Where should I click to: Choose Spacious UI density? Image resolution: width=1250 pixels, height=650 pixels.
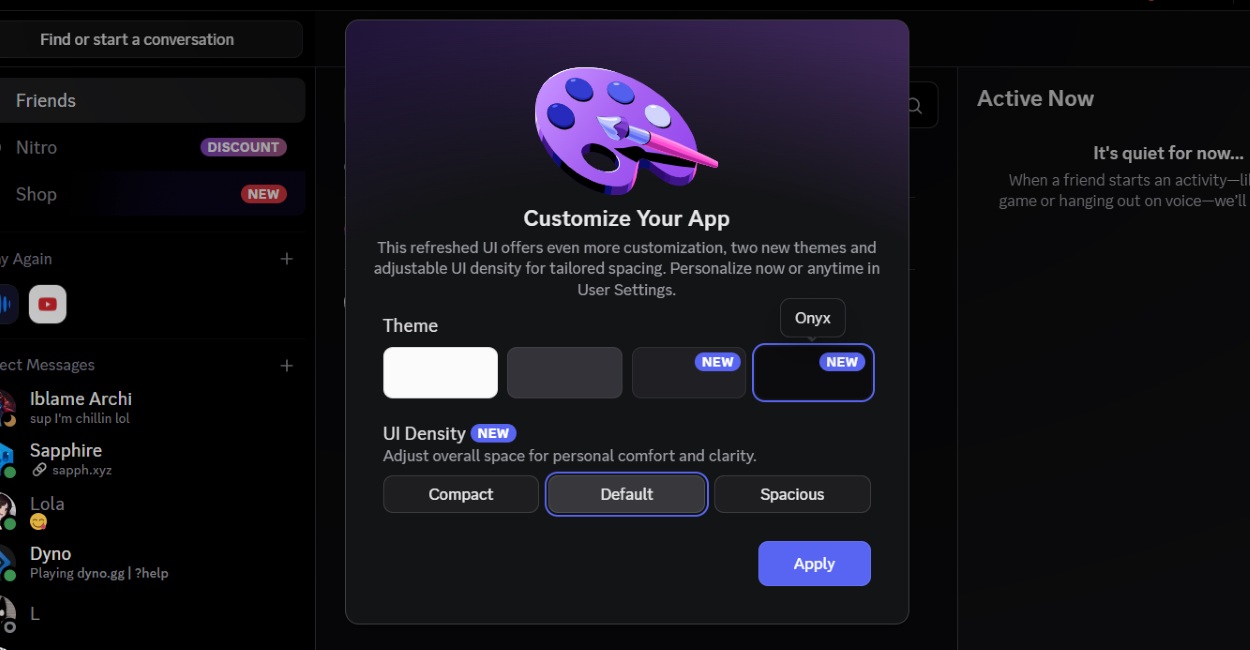point(792,494)
